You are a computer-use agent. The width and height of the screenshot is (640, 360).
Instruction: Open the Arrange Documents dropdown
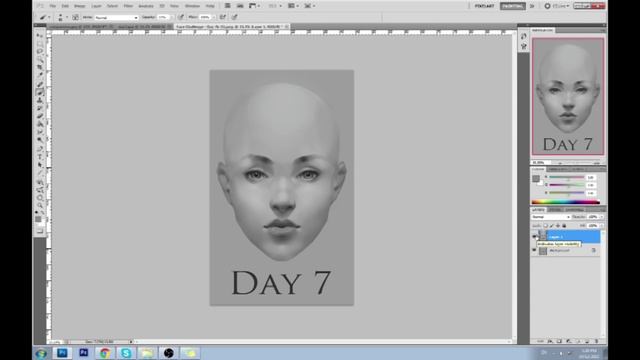(x=293, y=6)
